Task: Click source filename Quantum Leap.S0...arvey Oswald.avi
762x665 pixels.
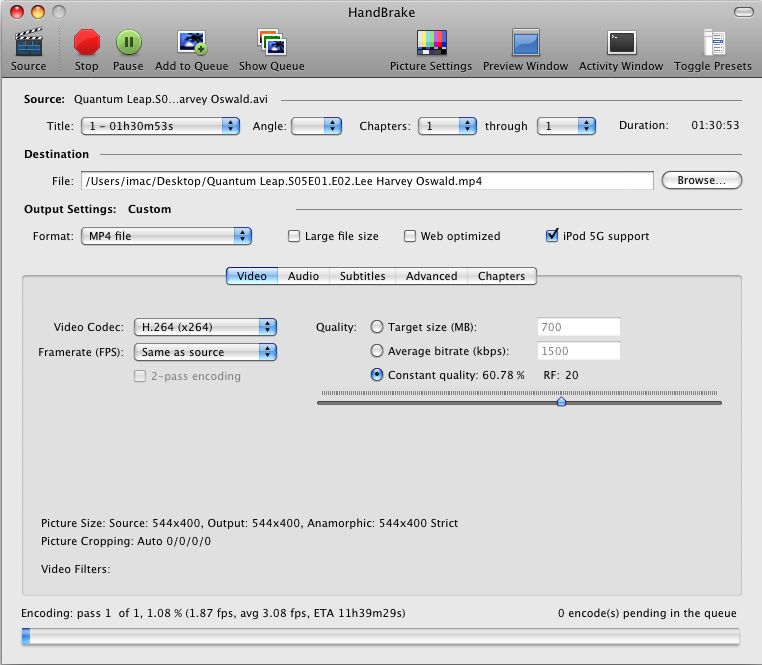Action: pyautogui.click(x=171, y=99)
